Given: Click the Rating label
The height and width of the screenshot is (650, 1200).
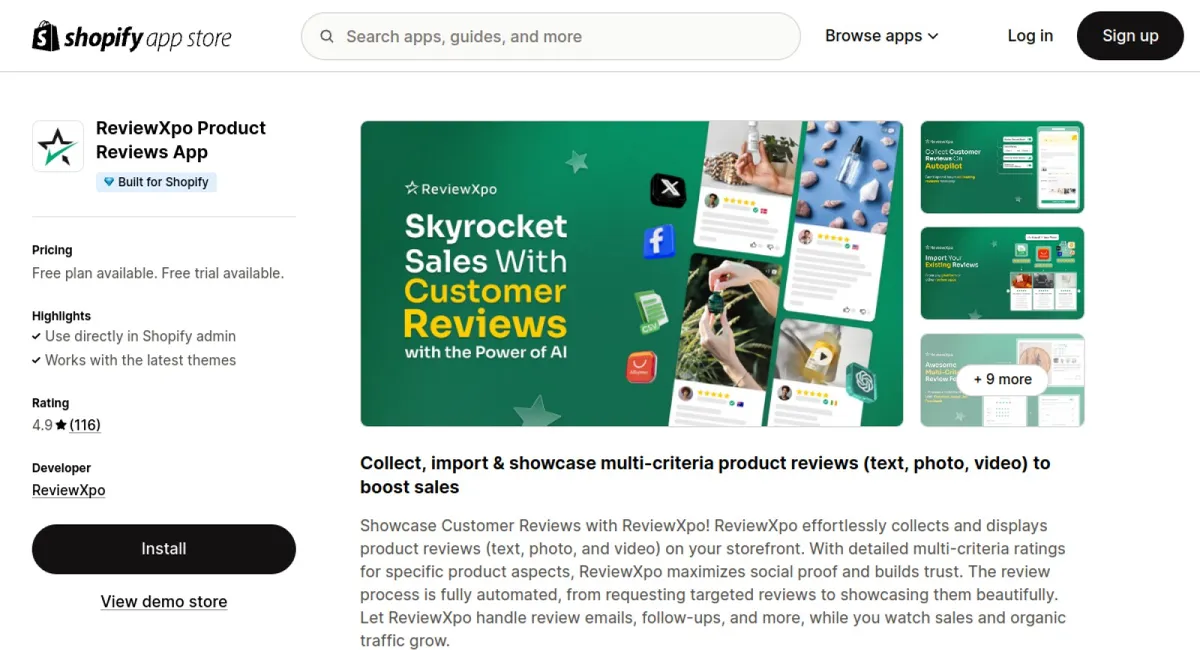Looking at the screenshot, I should (50, 403).
